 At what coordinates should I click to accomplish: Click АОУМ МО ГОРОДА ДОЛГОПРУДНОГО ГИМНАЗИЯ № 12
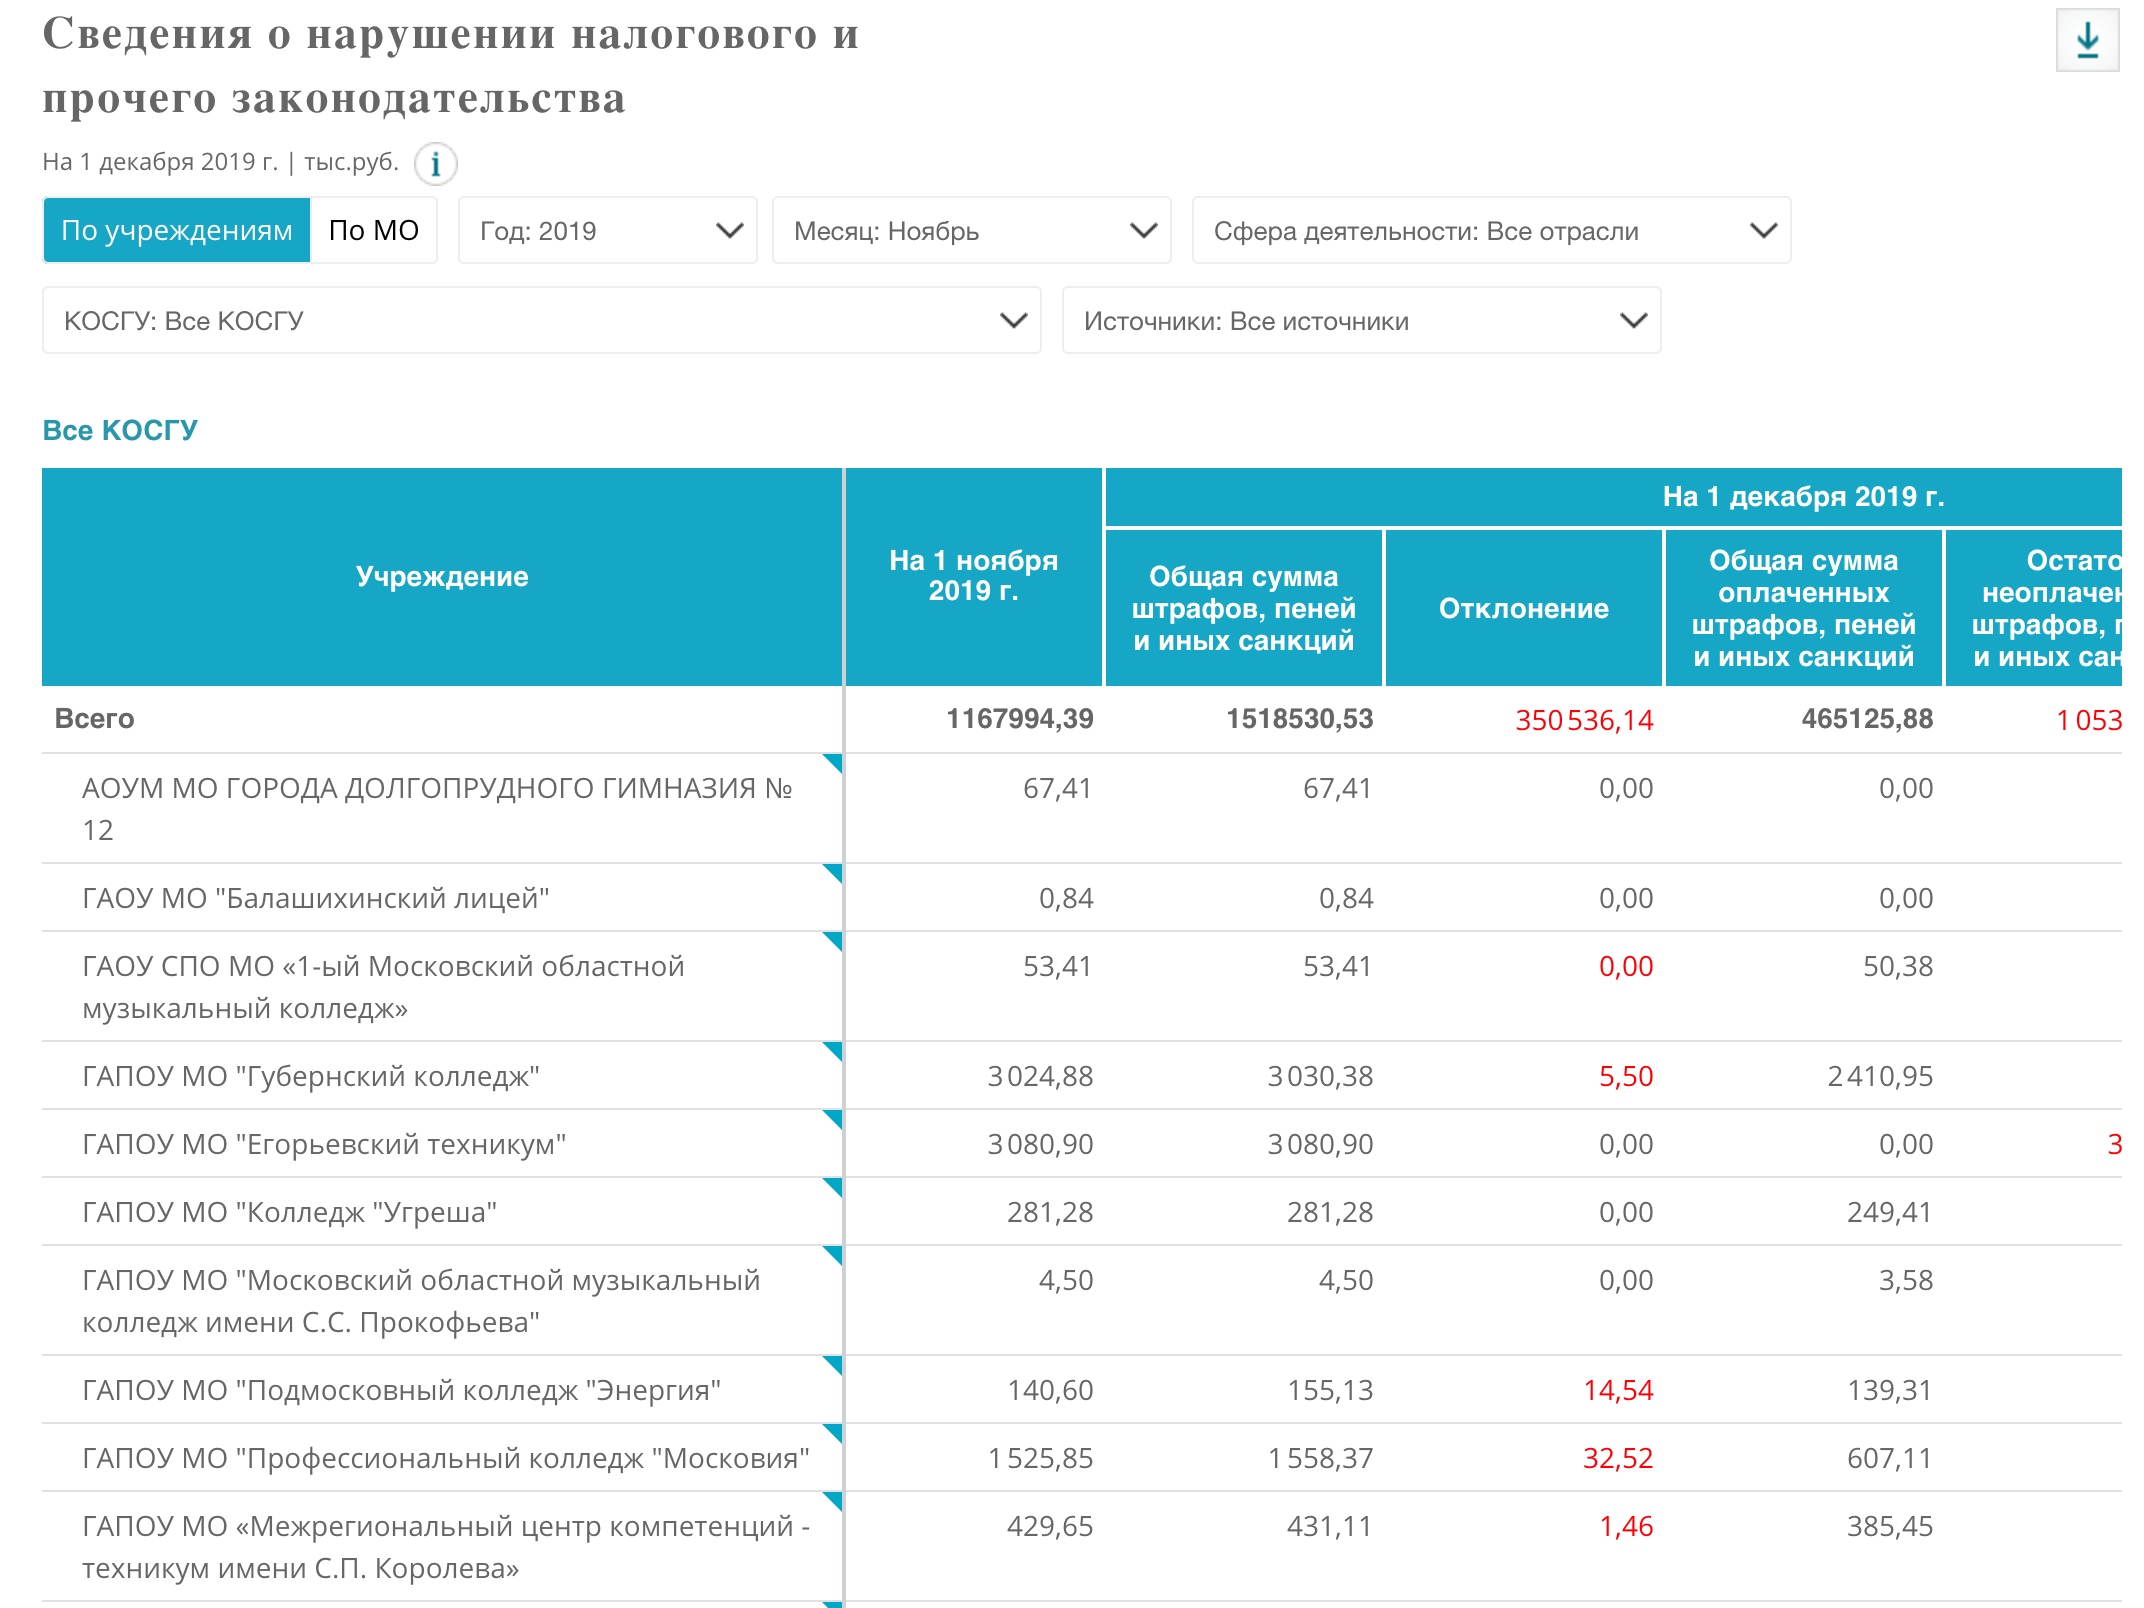click(x=437, y=809)
